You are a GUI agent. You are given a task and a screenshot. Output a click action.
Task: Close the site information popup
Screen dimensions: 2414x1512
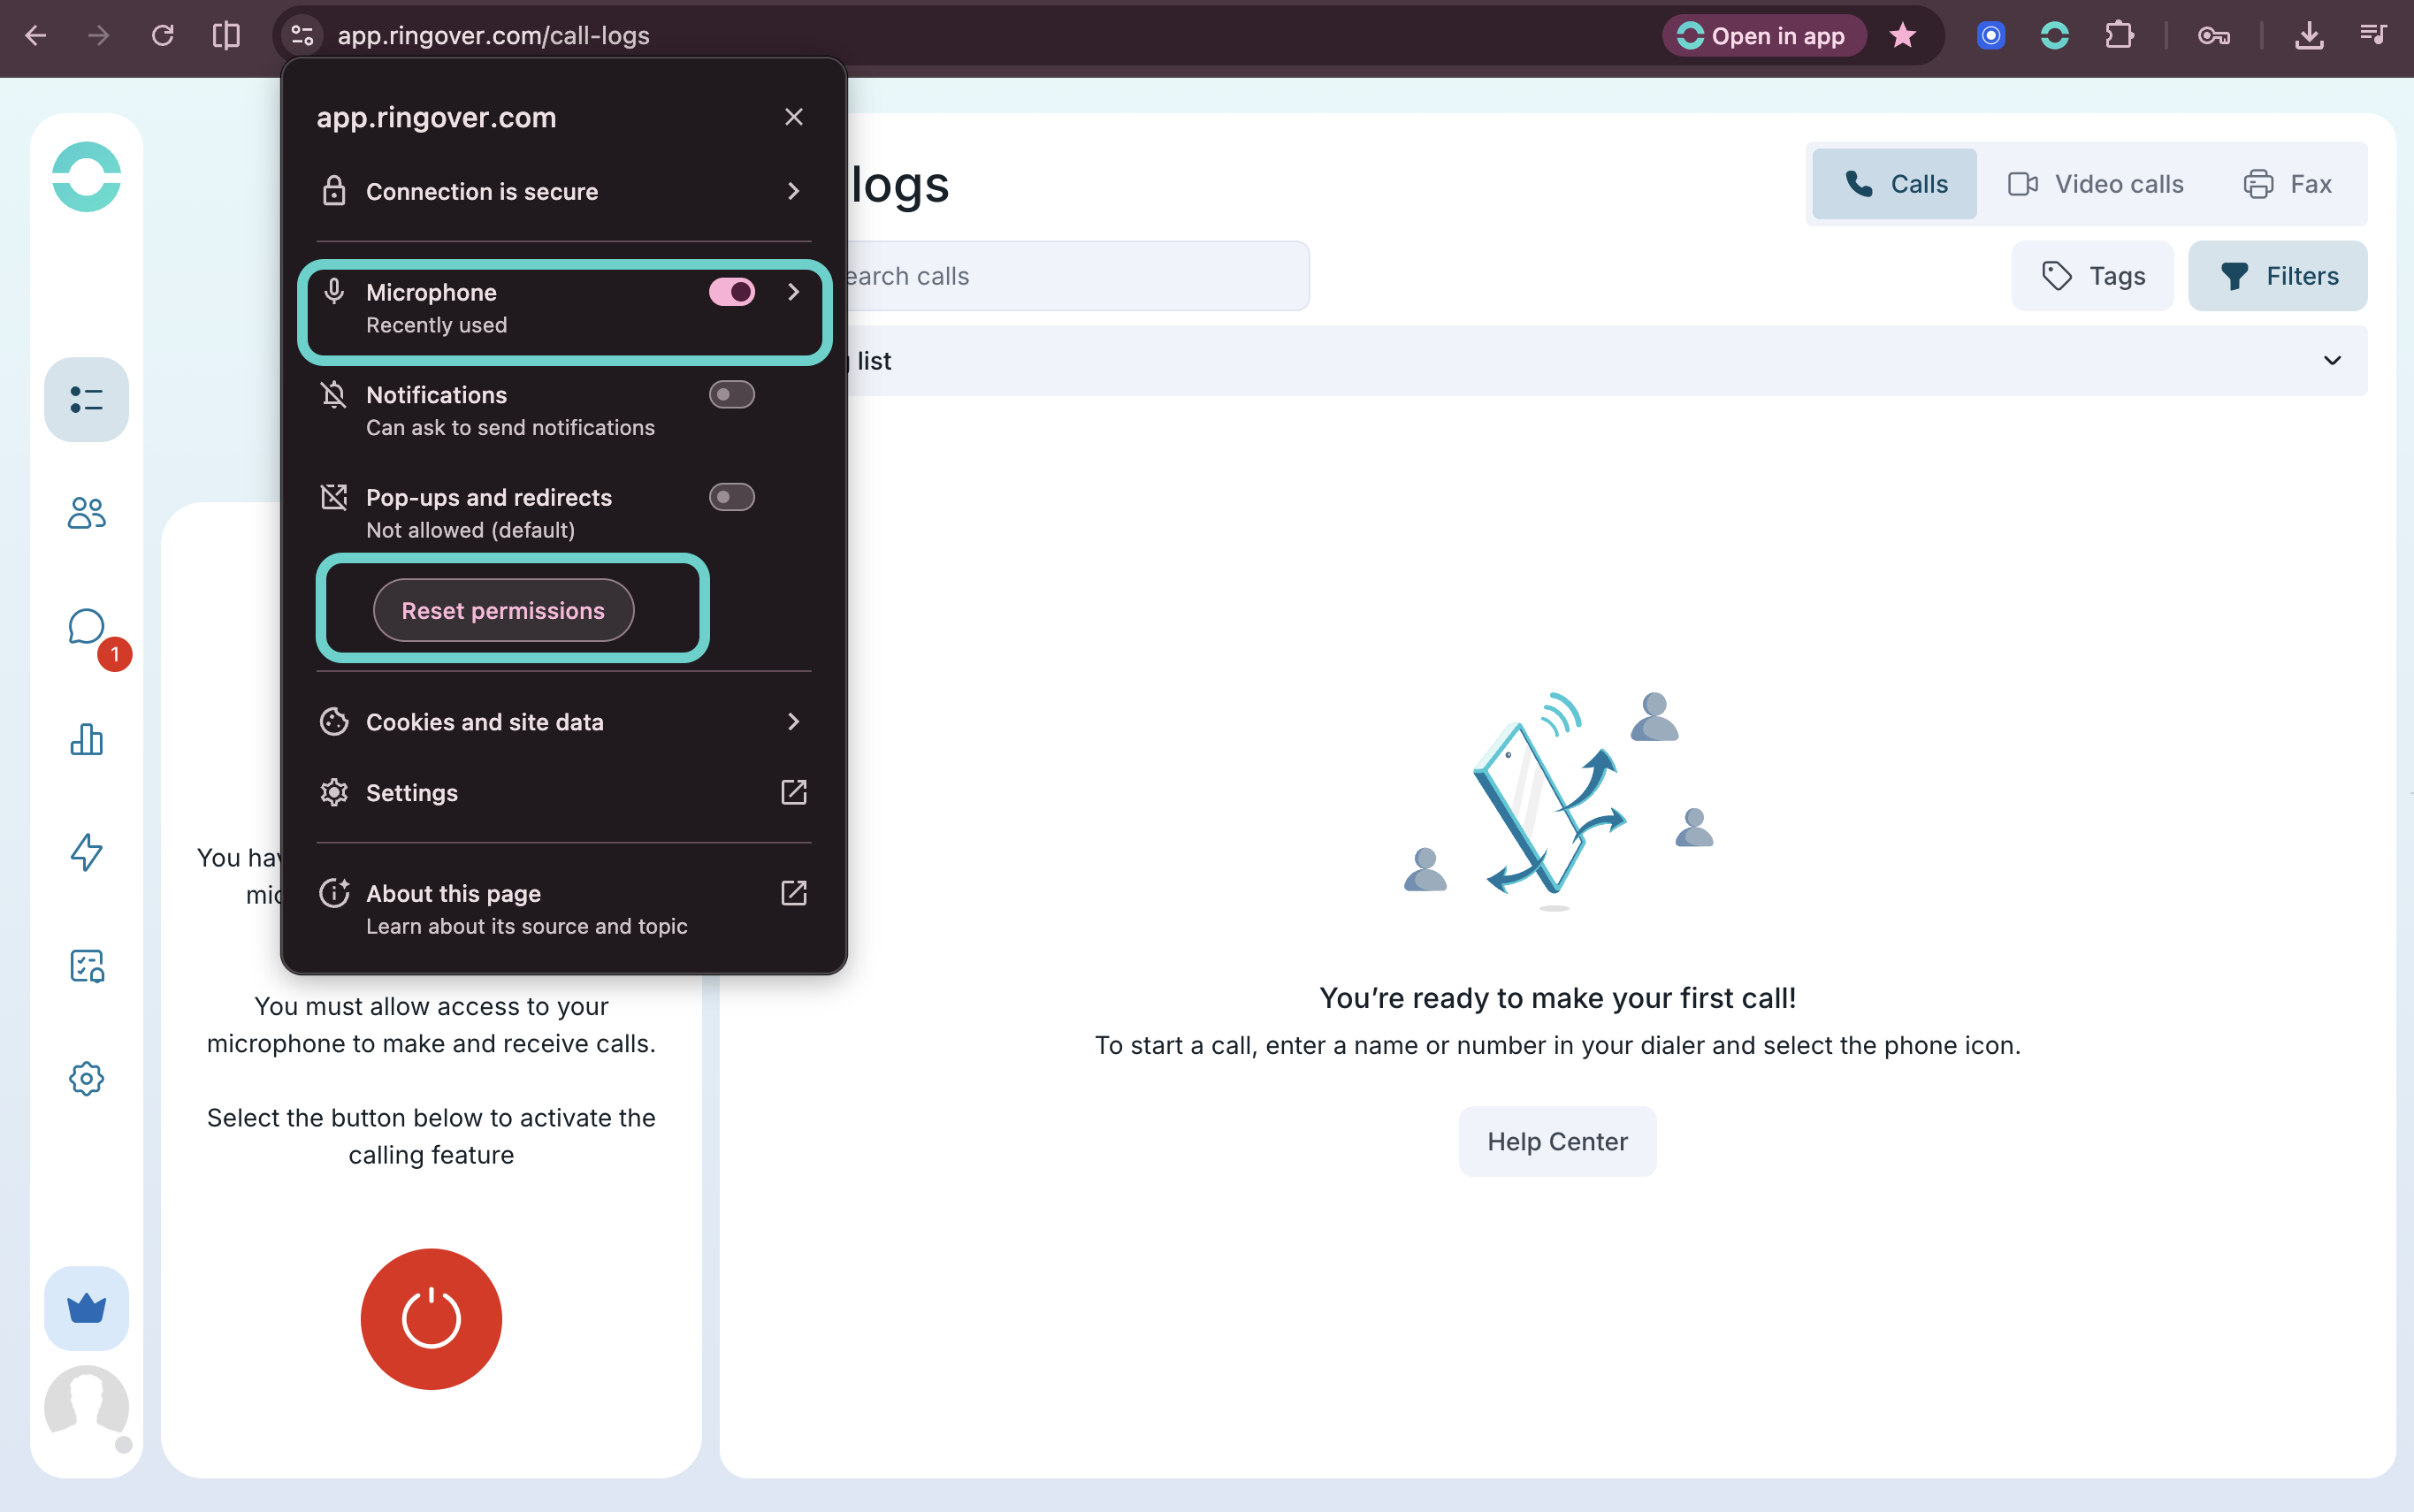pyautogui.click(x=794, y=117)
